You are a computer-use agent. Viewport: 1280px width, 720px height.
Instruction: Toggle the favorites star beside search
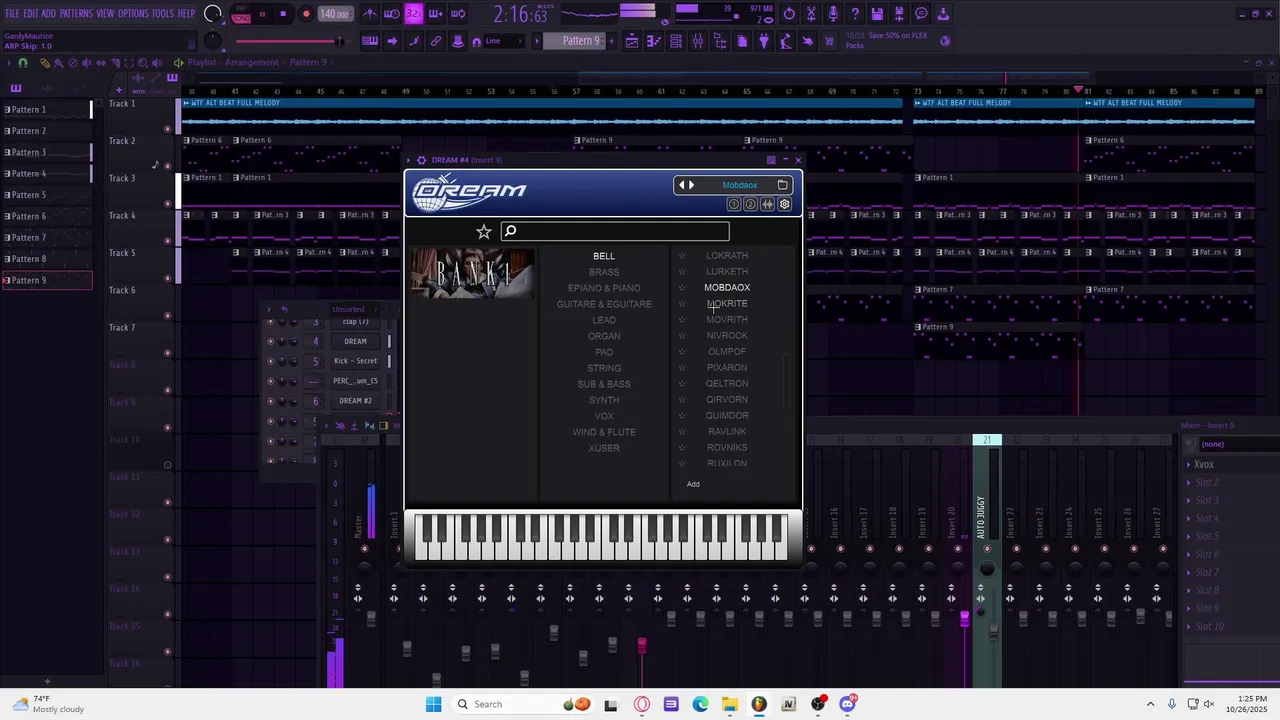point(484,232)
